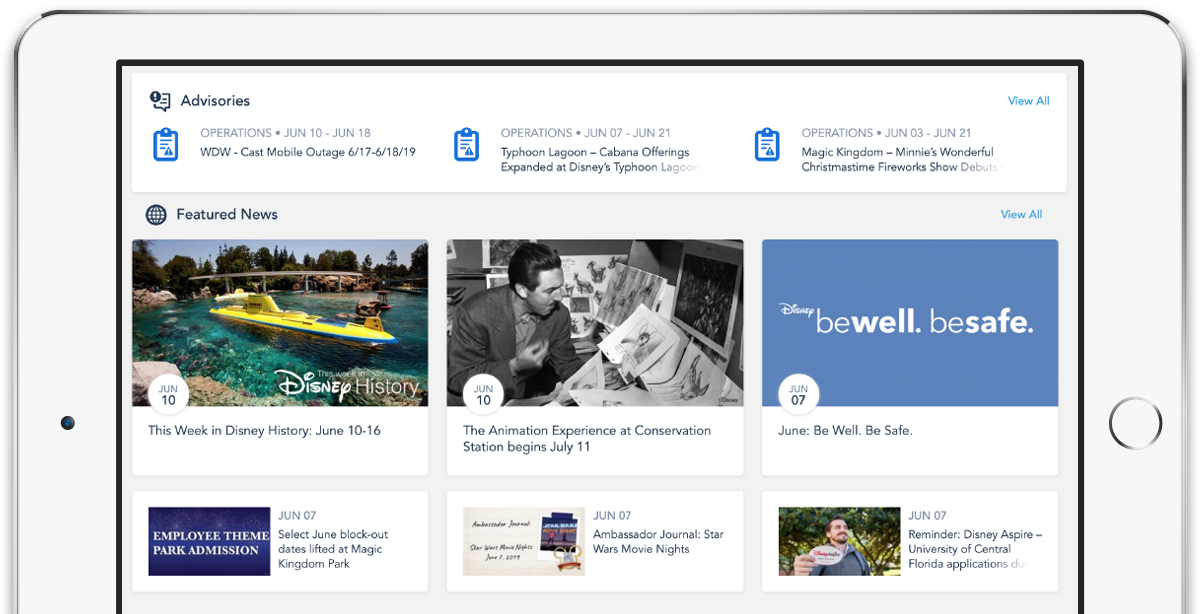Open Select June block-out dates lifted article
This screenshot has width=1200, height=614.
(333, 549)
